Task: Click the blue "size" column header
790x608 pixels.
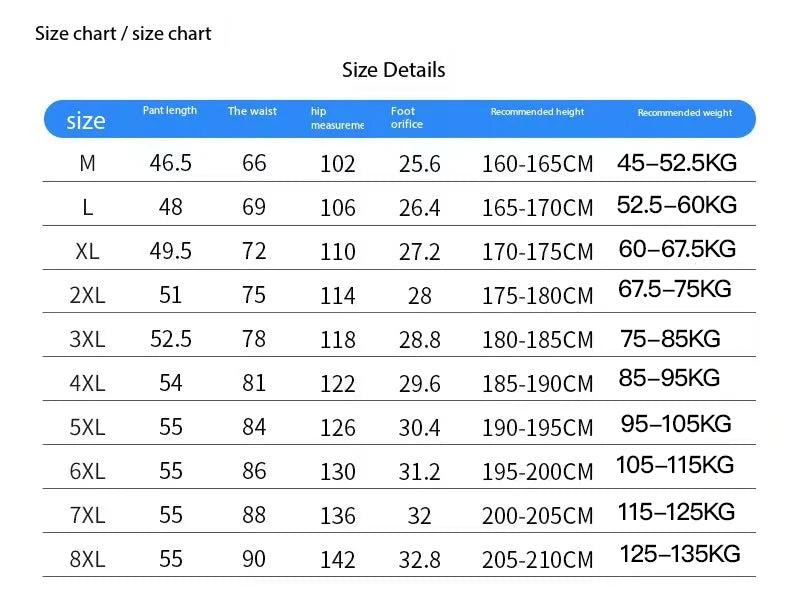Action: click(85, 121)
